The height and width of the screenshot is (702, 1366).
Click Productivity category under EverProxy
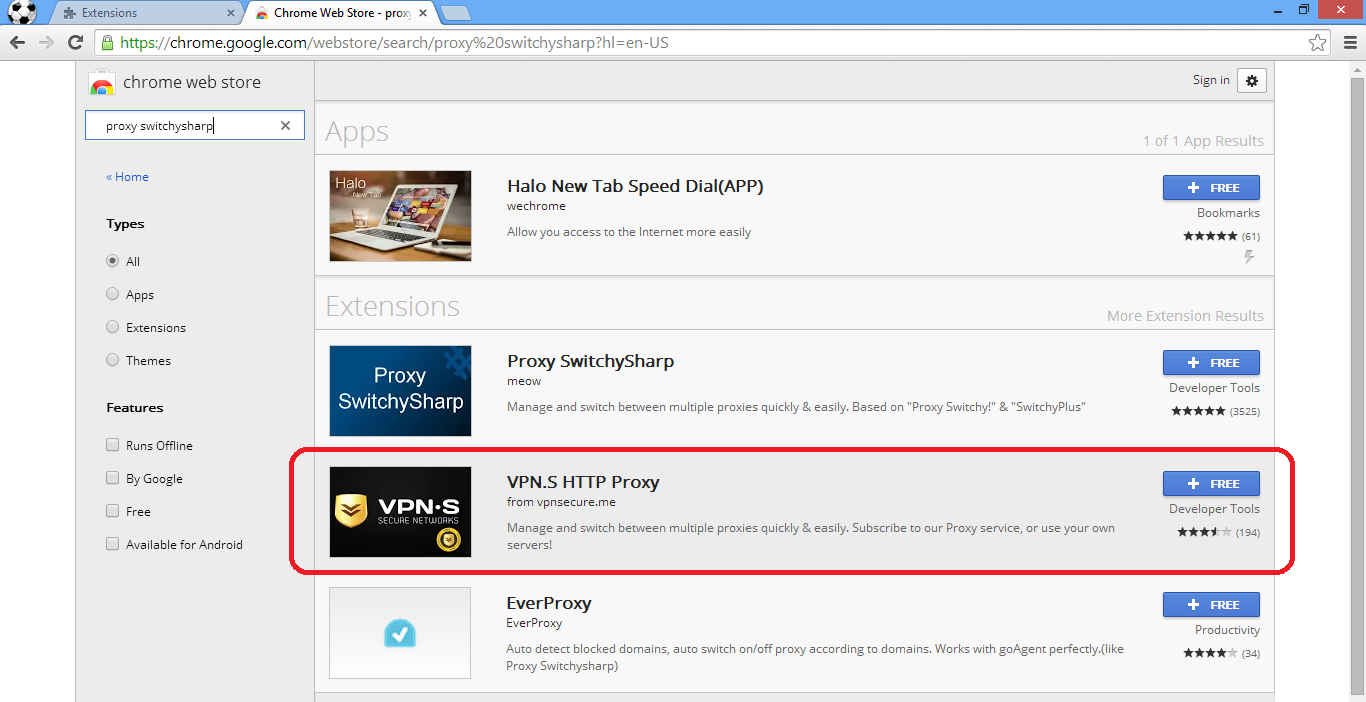point(1227,630)
